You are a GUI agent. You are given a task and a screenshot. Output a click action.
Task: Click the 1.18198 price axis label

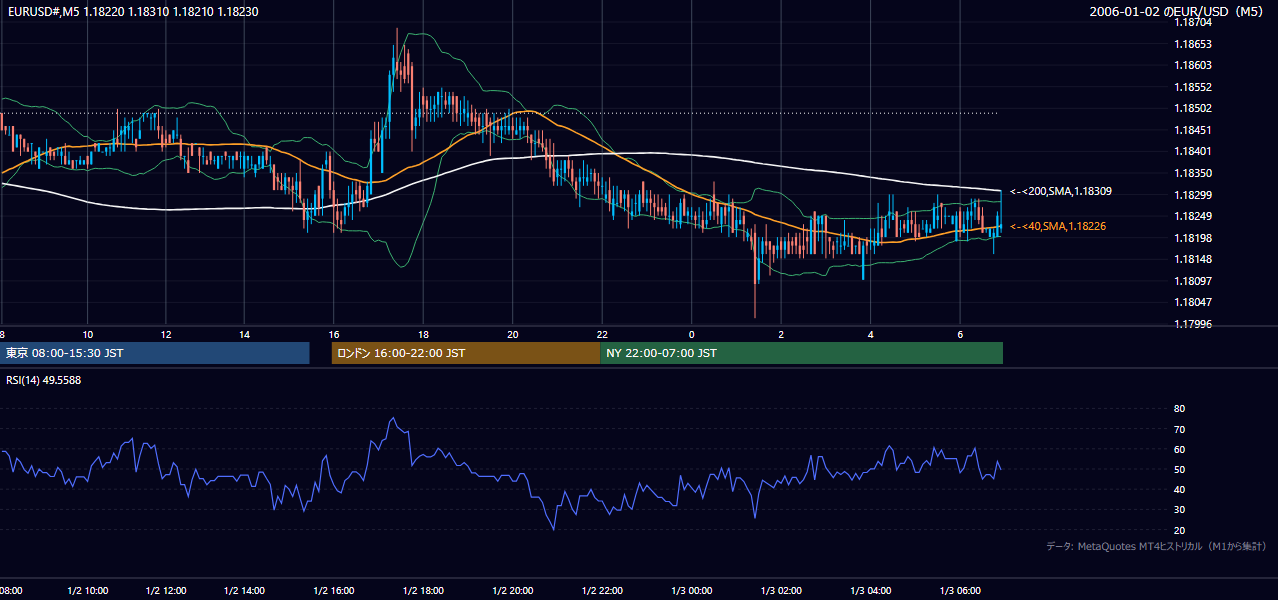(1193, 238)
